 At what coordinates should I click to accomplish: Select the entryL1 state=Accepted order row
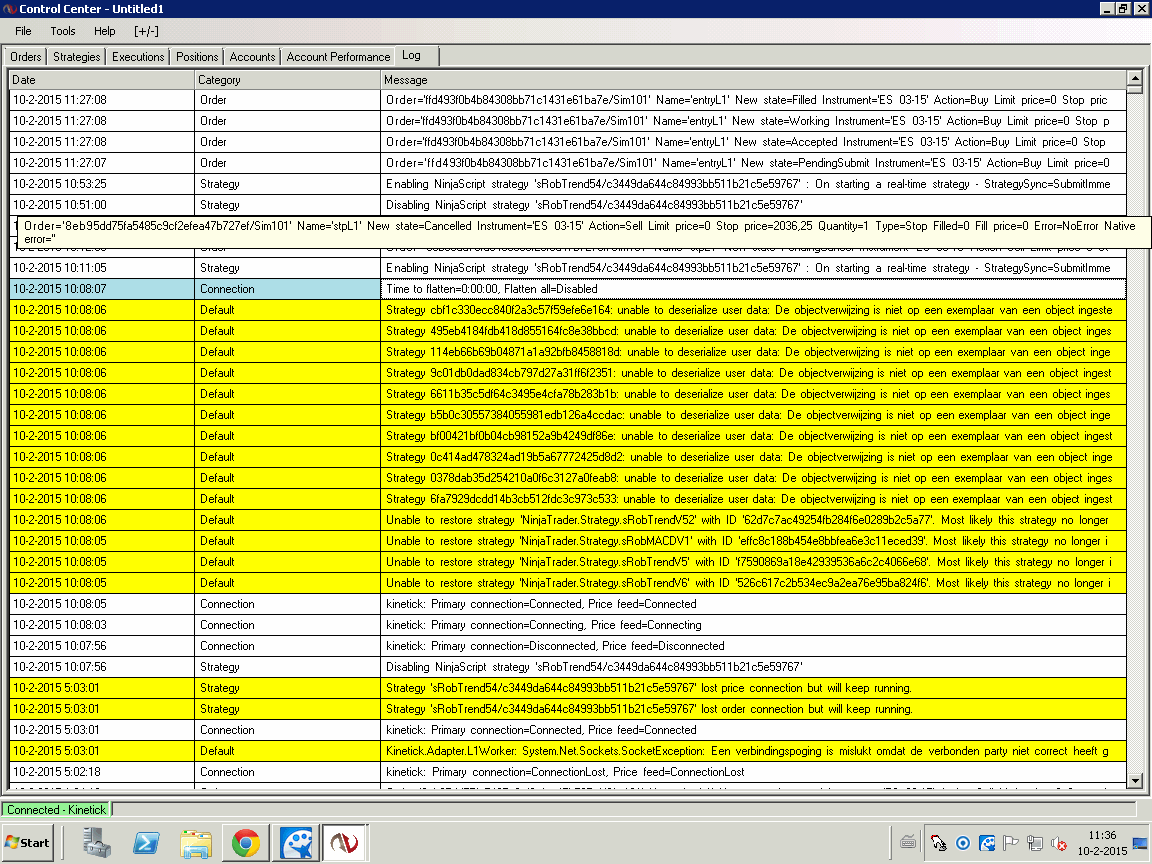pyautogui.click(x=568, y=142)
